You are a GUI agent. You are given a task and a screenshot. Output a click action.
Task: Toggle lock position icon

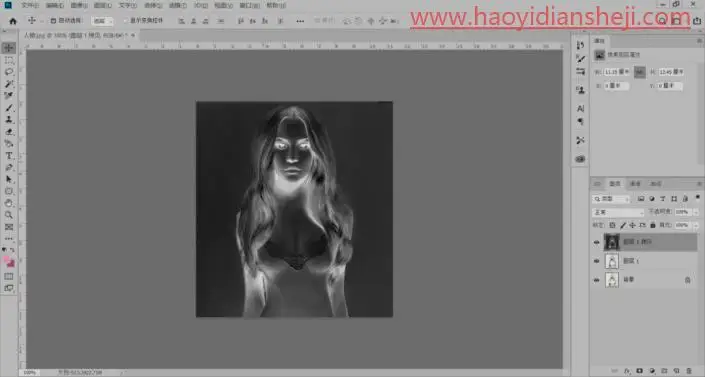pos(633,225)
